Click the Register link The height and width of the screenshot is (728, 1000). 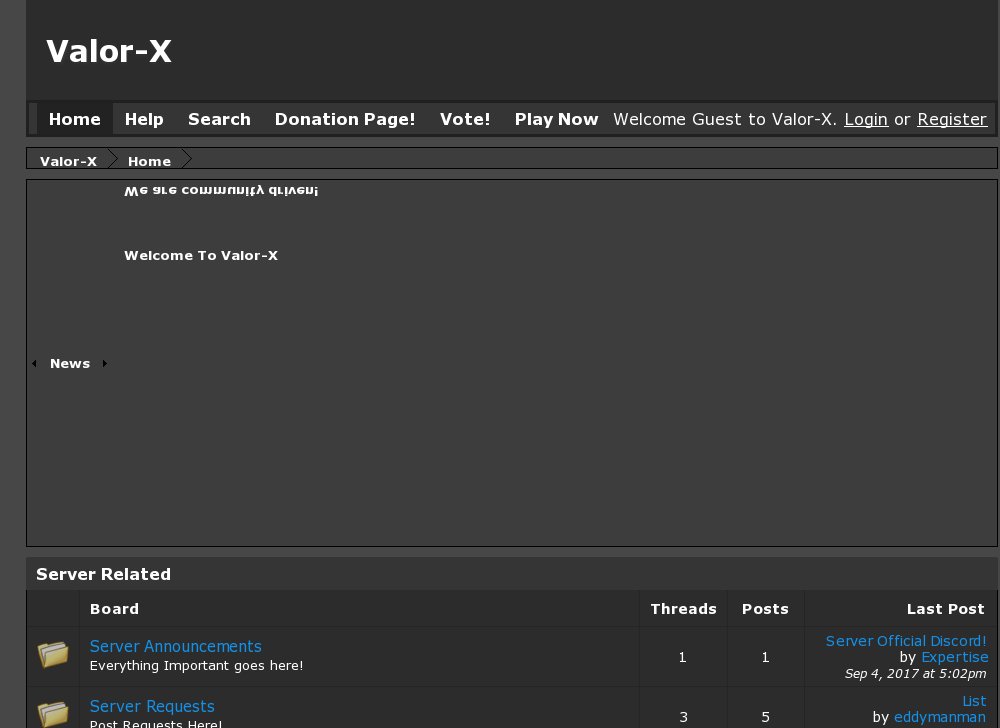(952, 119)
